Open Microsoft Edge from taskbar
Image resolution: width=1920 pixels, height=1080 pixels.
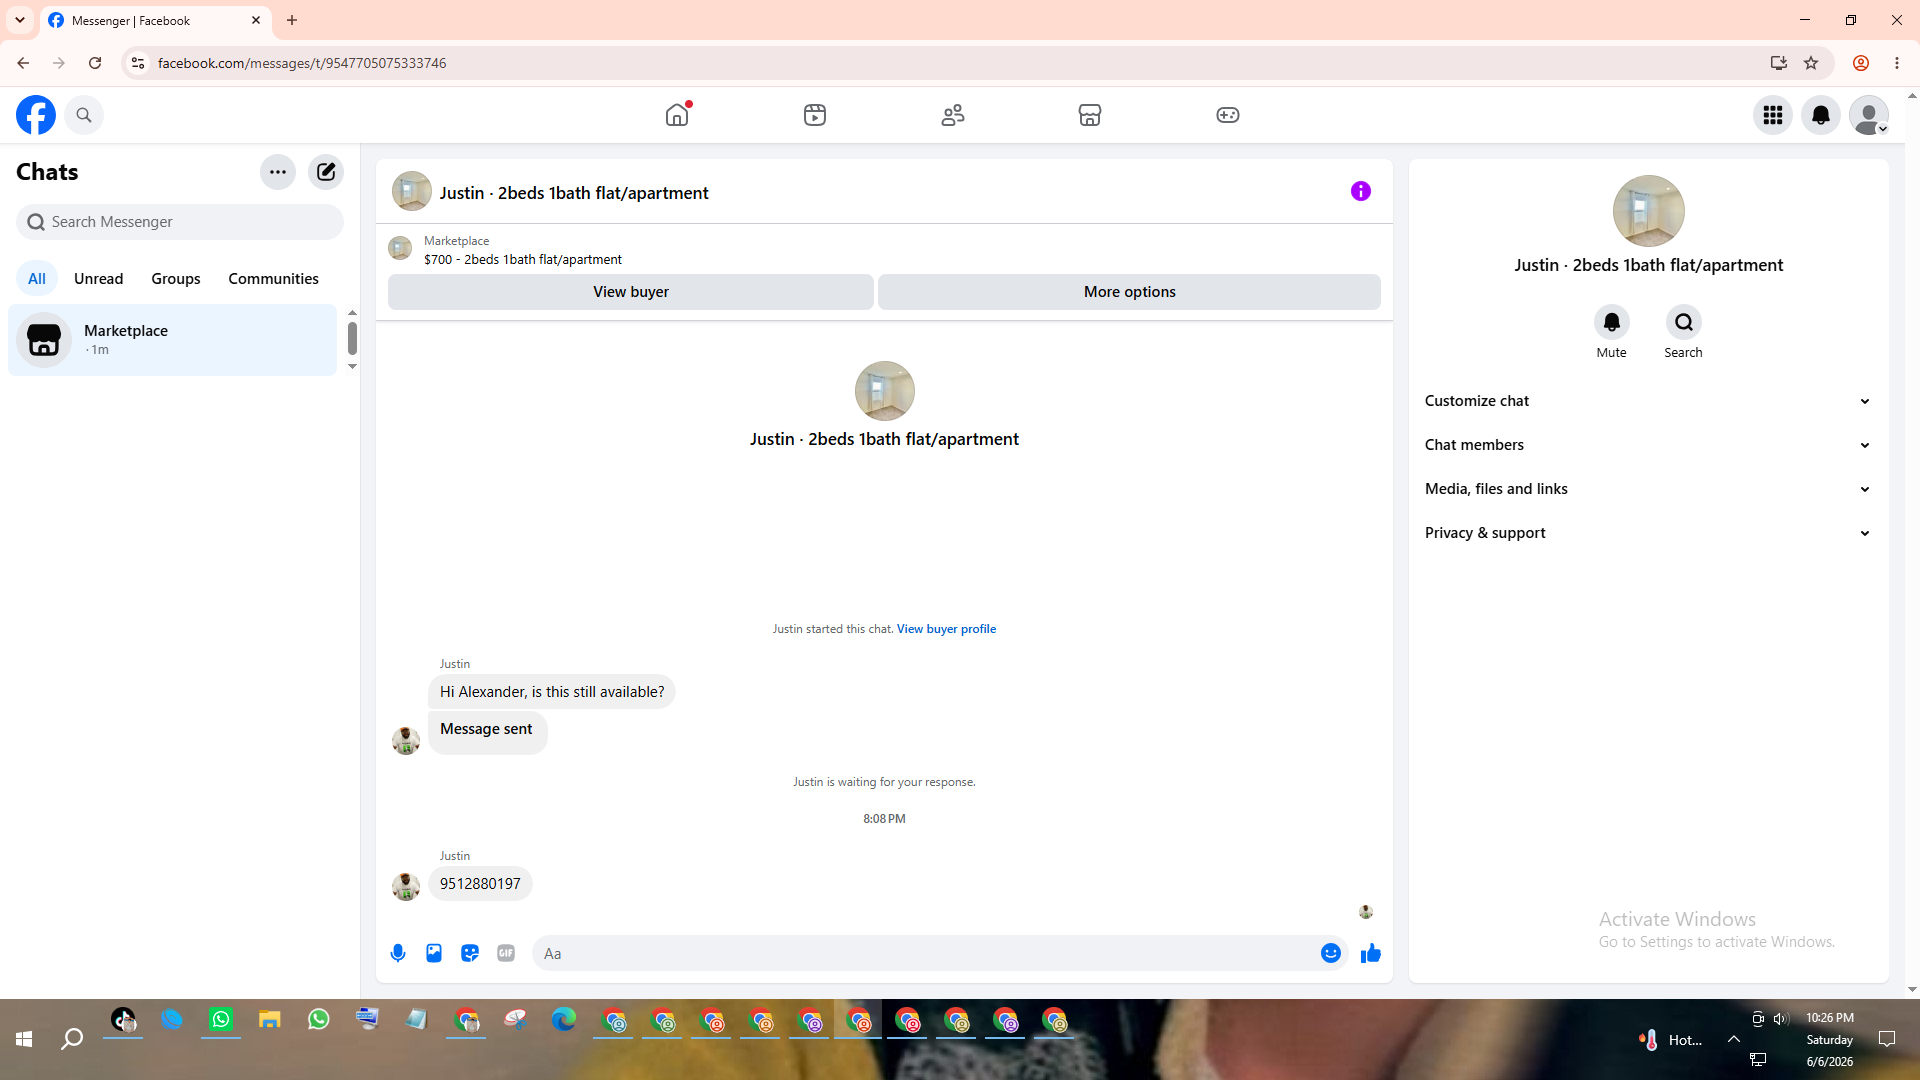[x=564, y=1020]
